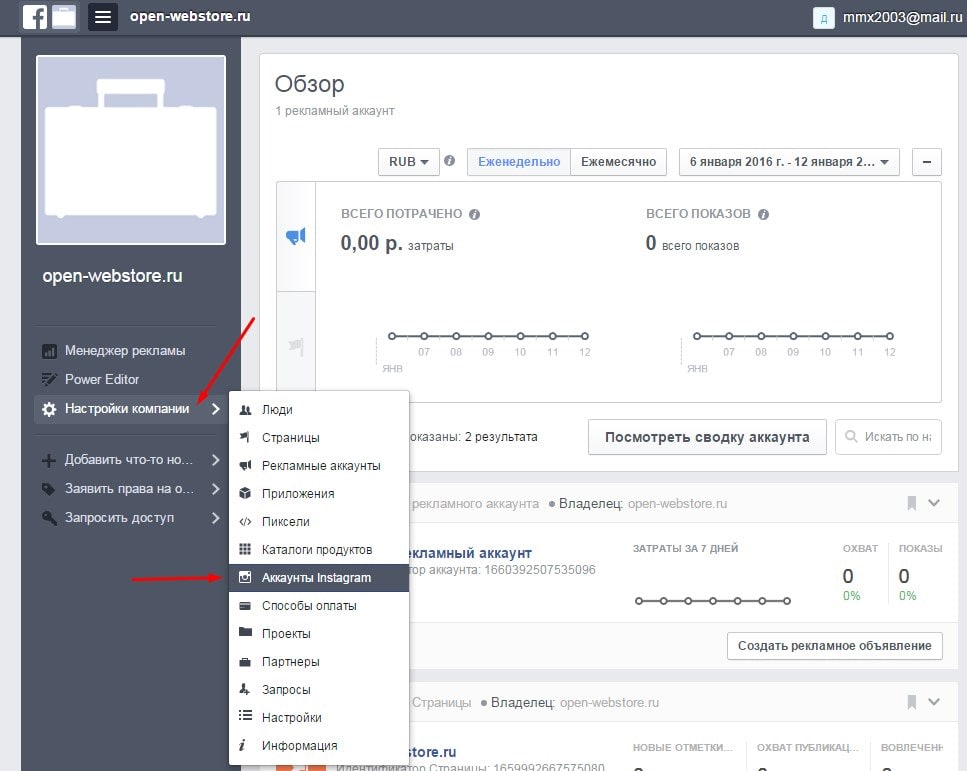Choose Страницы from the submenu
Image resolution: width=967 pixels, height=771 pixels.
tap(319, 437)
